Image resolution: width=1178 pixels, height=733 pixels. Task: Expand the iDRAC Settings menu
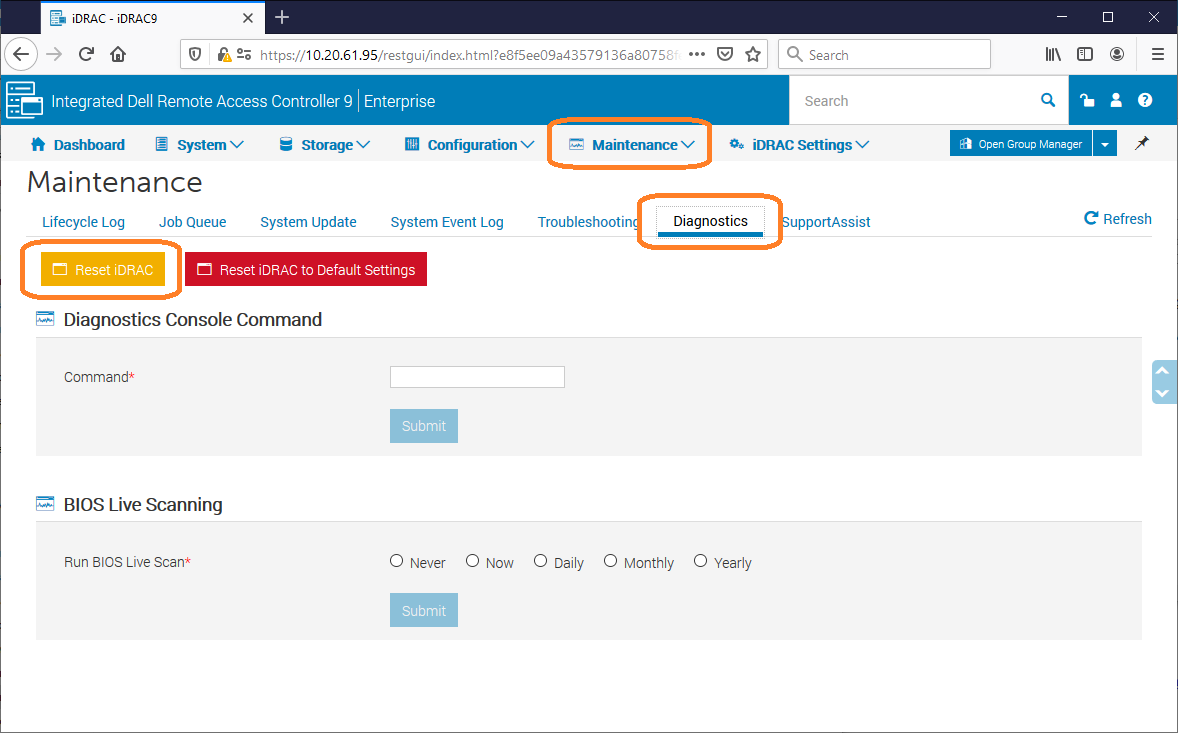[x=799, y=145]
